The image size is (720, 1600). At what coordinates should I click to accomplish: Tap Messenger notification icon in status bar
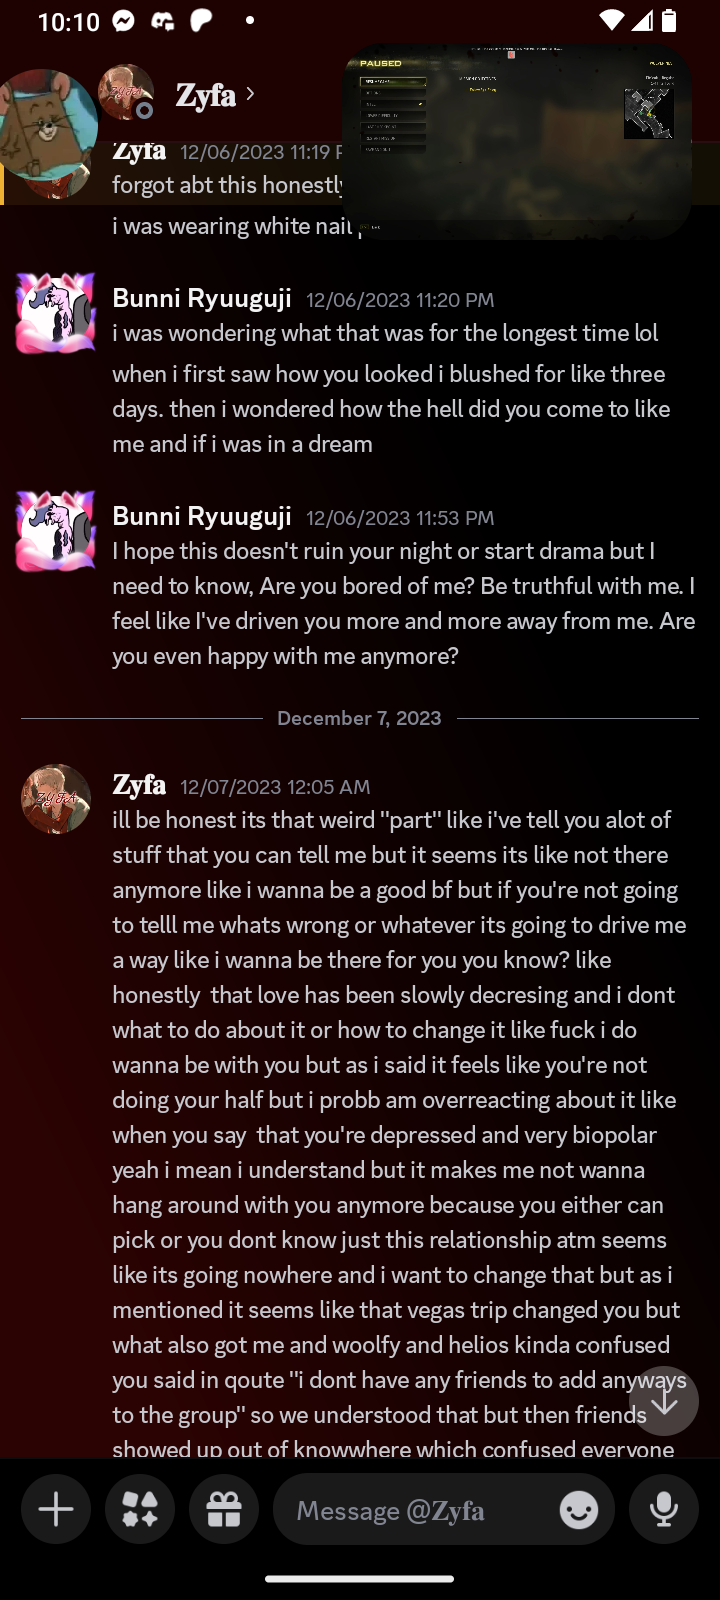pyautogui.click(x=124, y=21)
